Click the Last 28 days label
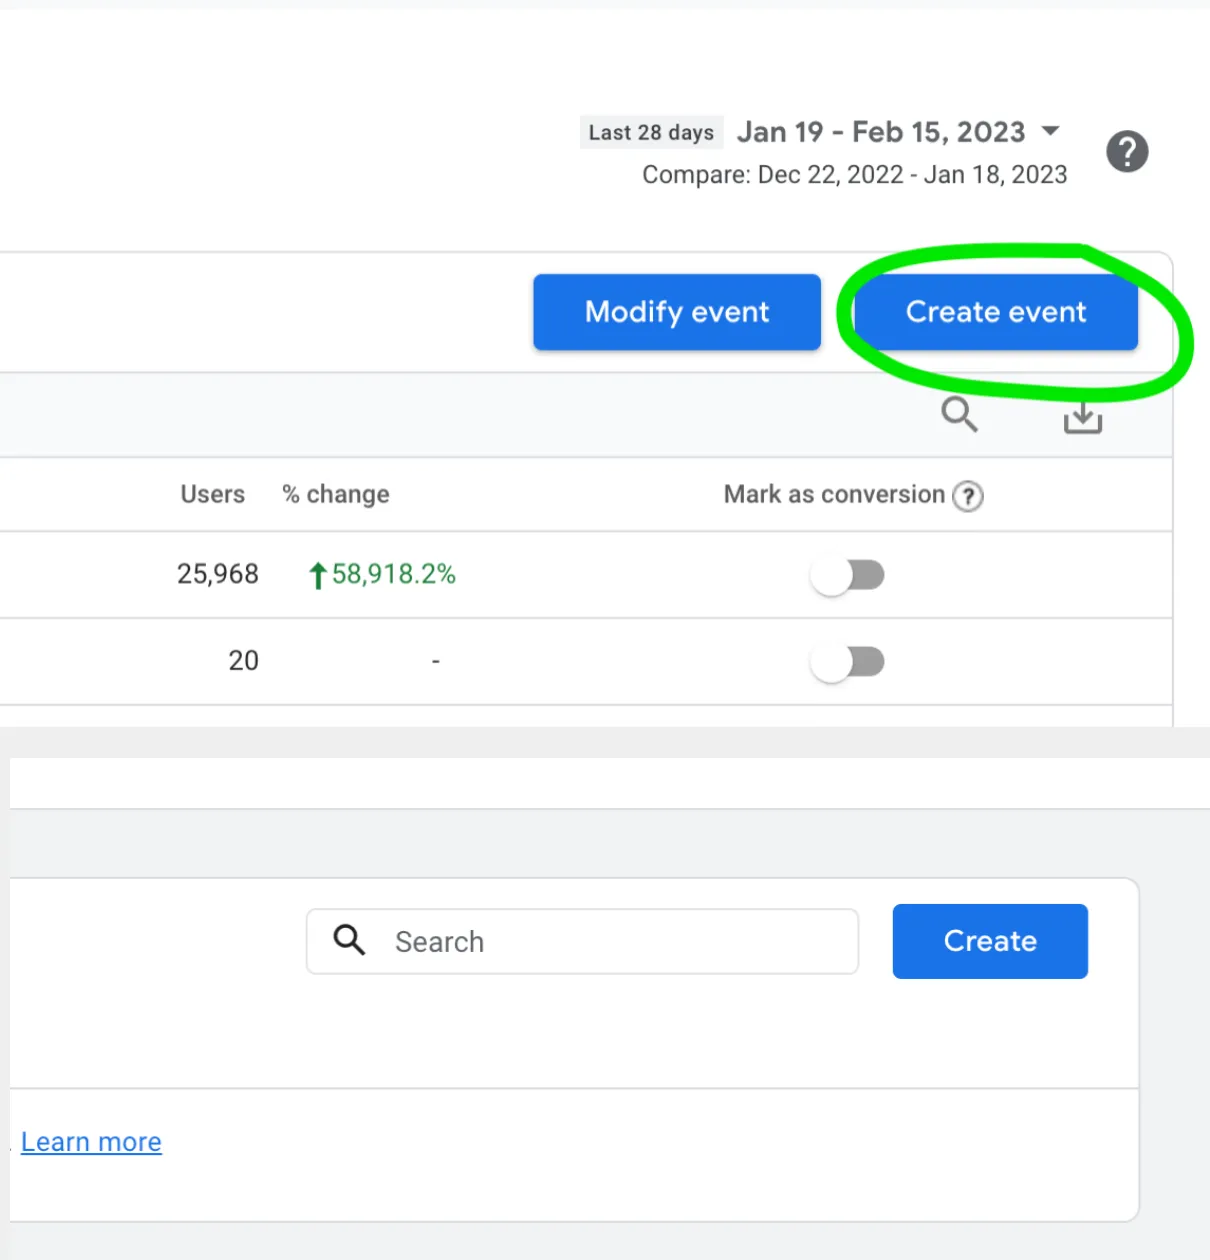Image resolution: width=1210 pixels, height=1260 pixels. click(x=651, y=132)
